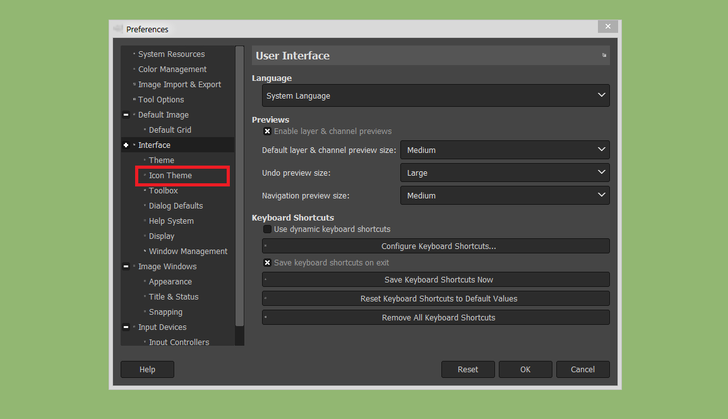This screenshot has height=419, width=728.
Task: Click the Help button
Action: 147,370
